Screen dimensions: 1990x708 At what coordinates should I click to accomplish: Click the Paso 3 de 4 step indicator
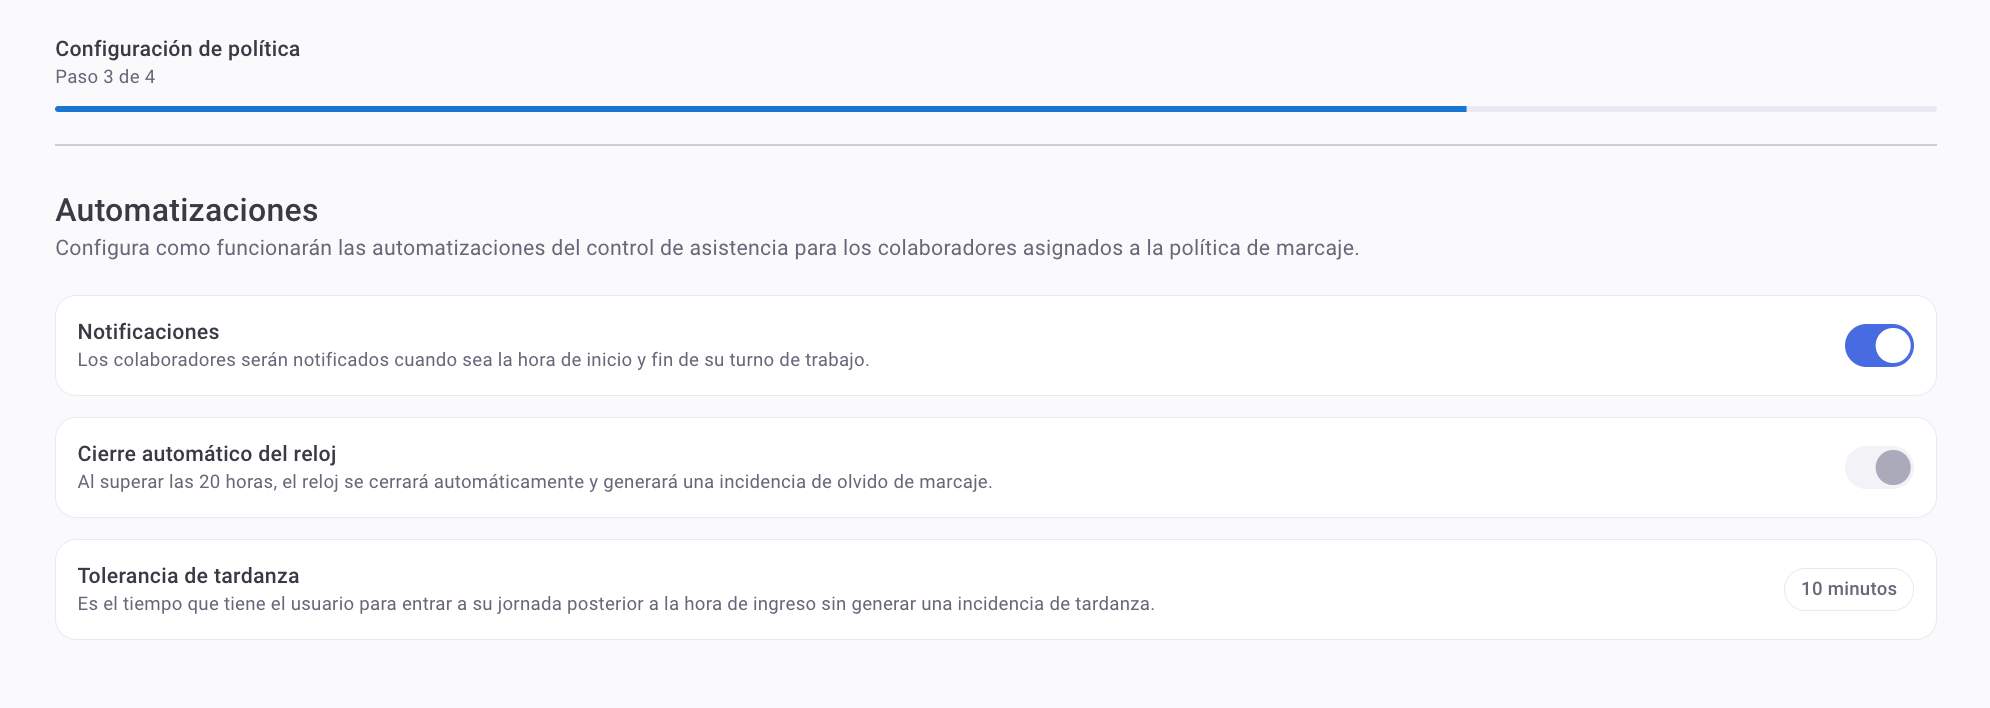coord(105,77)
